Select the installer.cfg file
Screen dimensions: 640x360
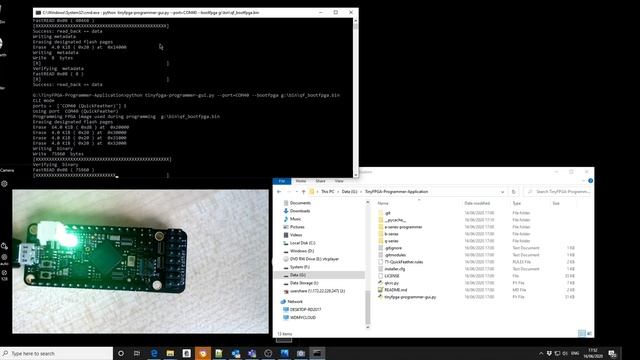[395, 269]
